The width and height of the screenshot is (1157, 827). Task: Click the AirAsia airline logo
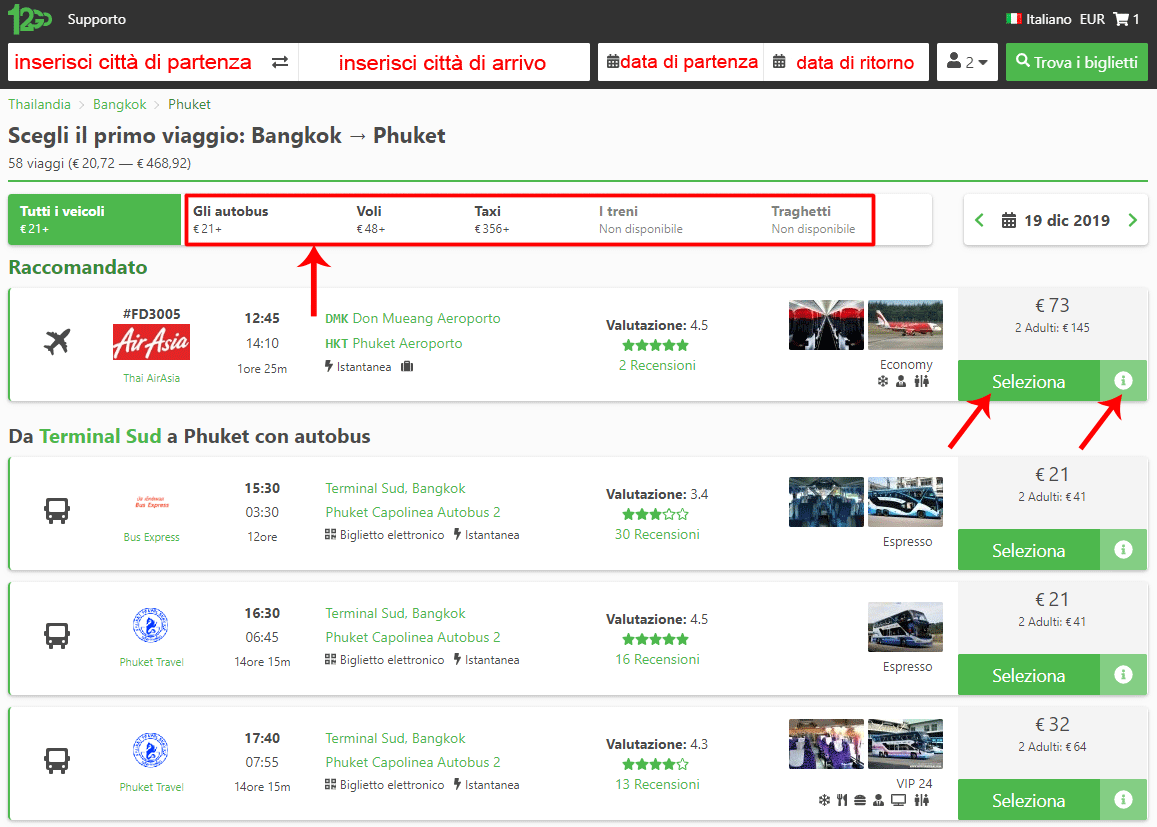[151, 342]
